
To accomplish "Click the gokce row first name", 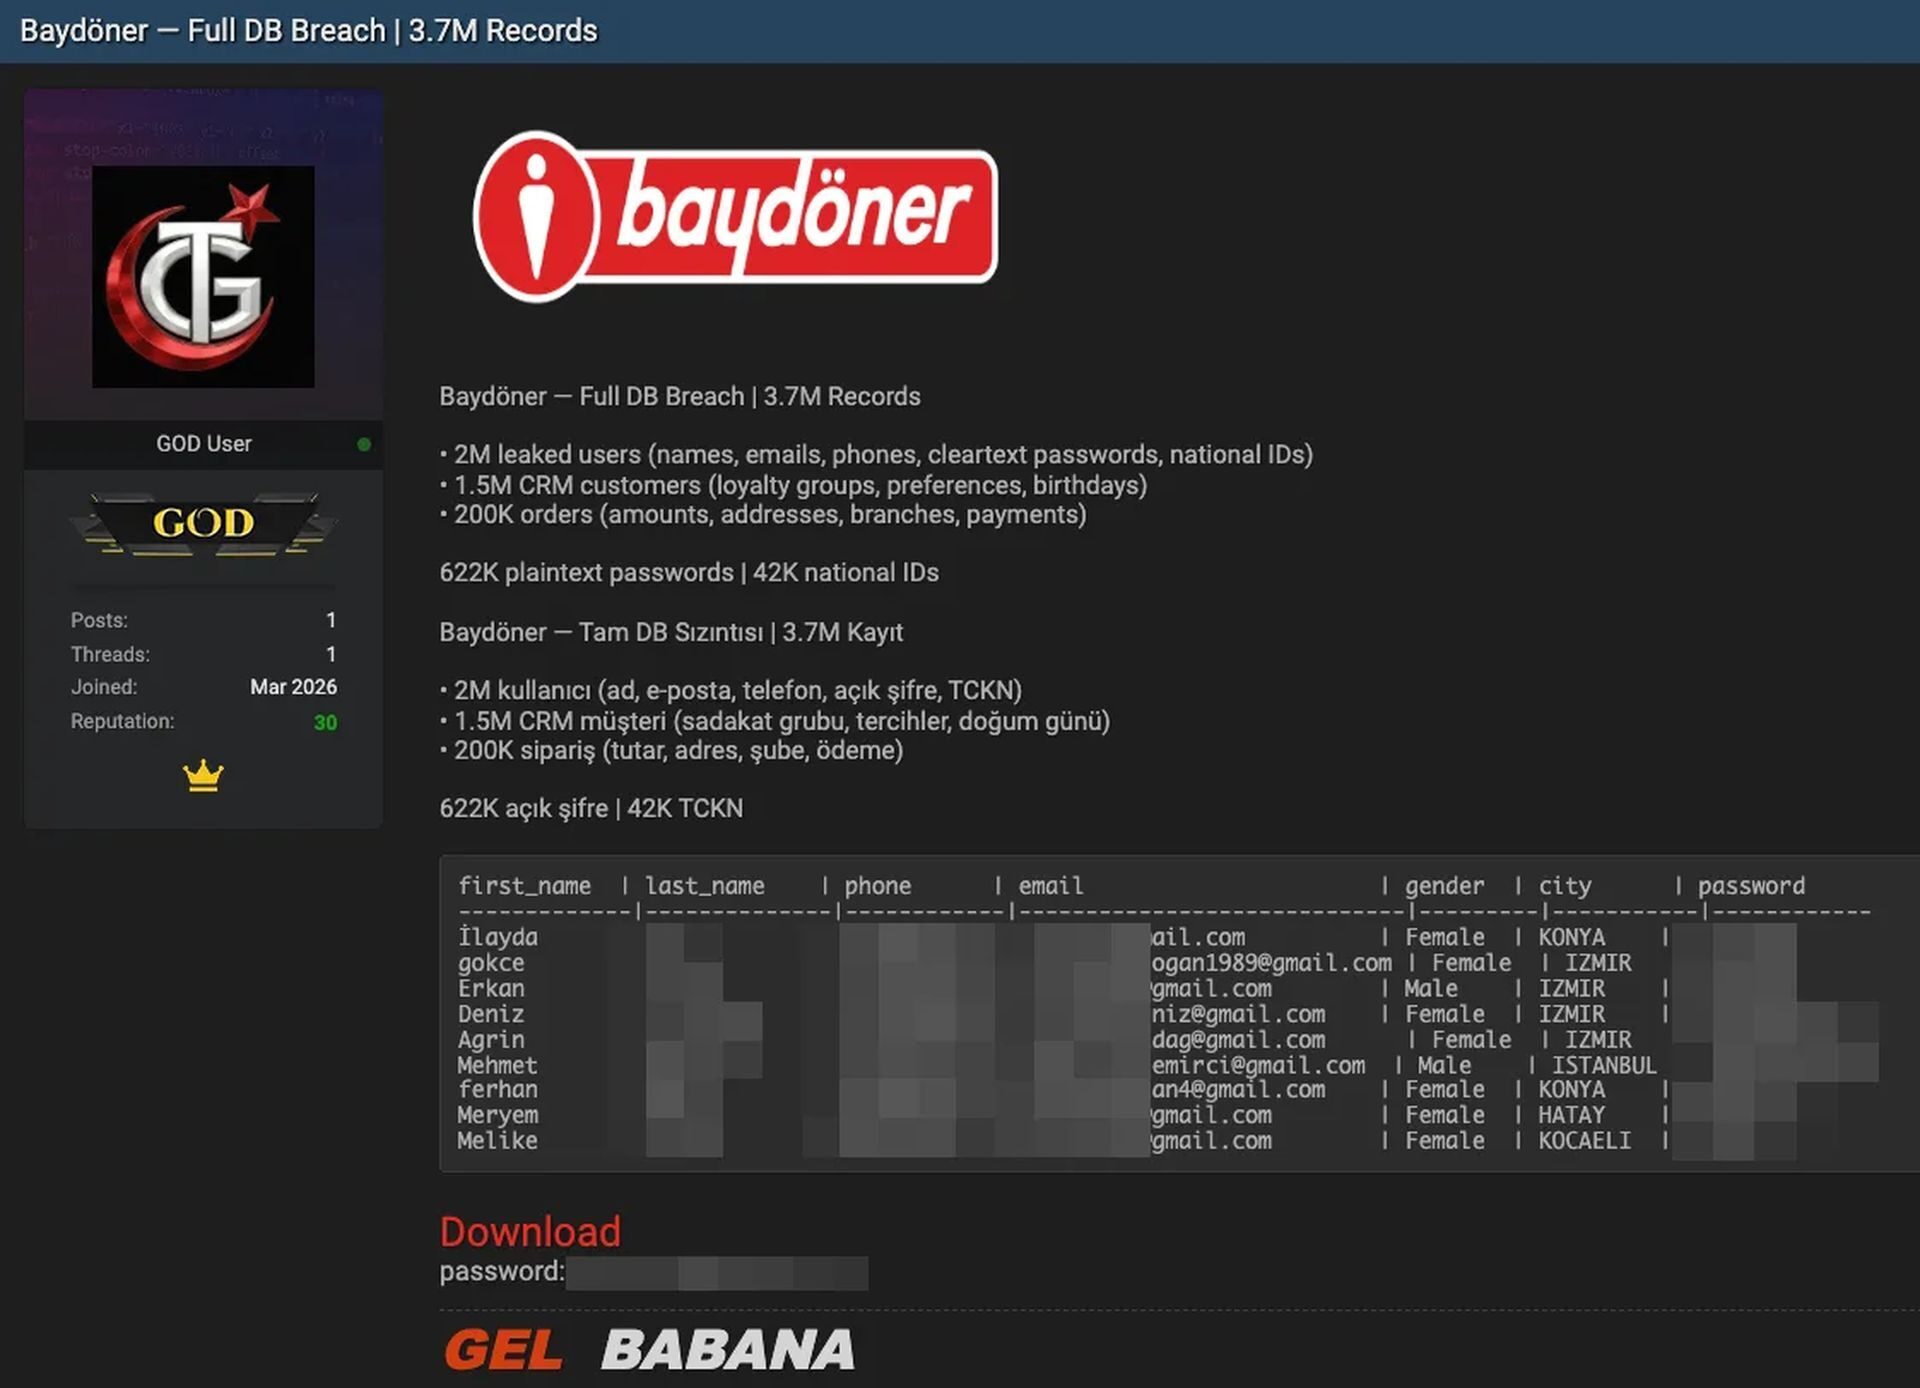I will point(490,963).
